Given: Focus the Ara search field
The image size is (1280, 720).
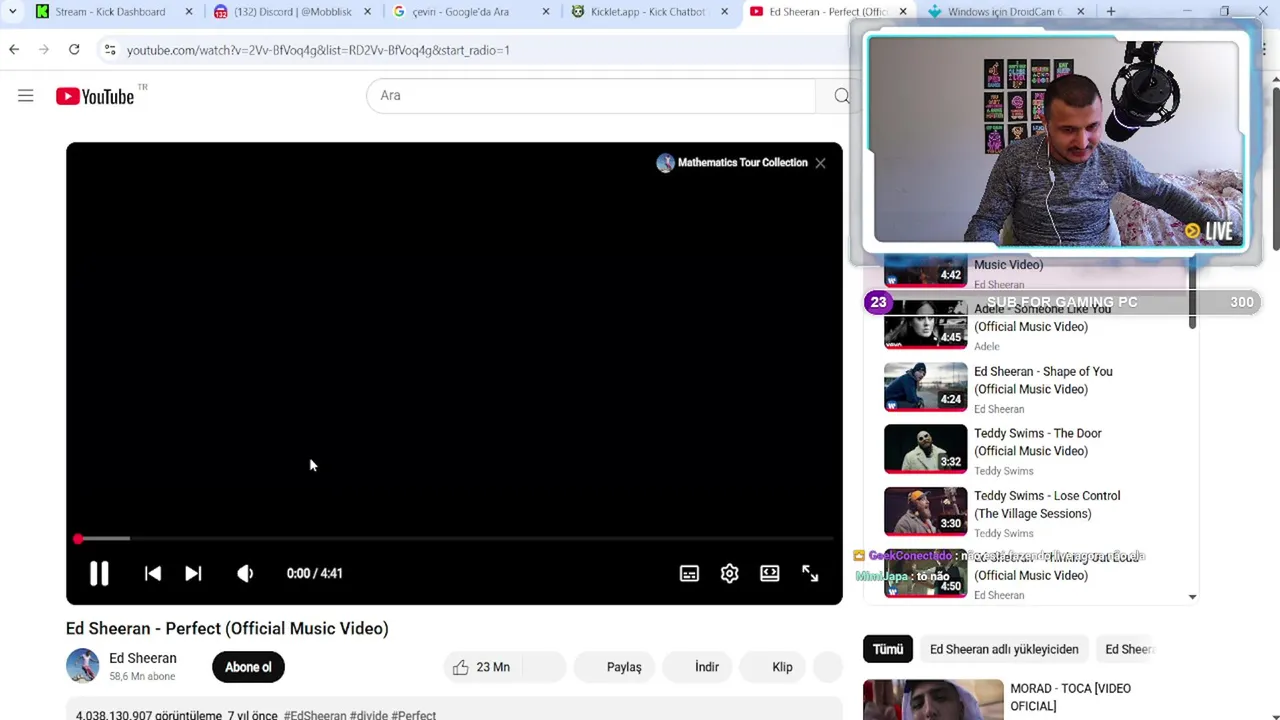Looking at the screenshot, I should pyautogui.click(x=590, y=95).
